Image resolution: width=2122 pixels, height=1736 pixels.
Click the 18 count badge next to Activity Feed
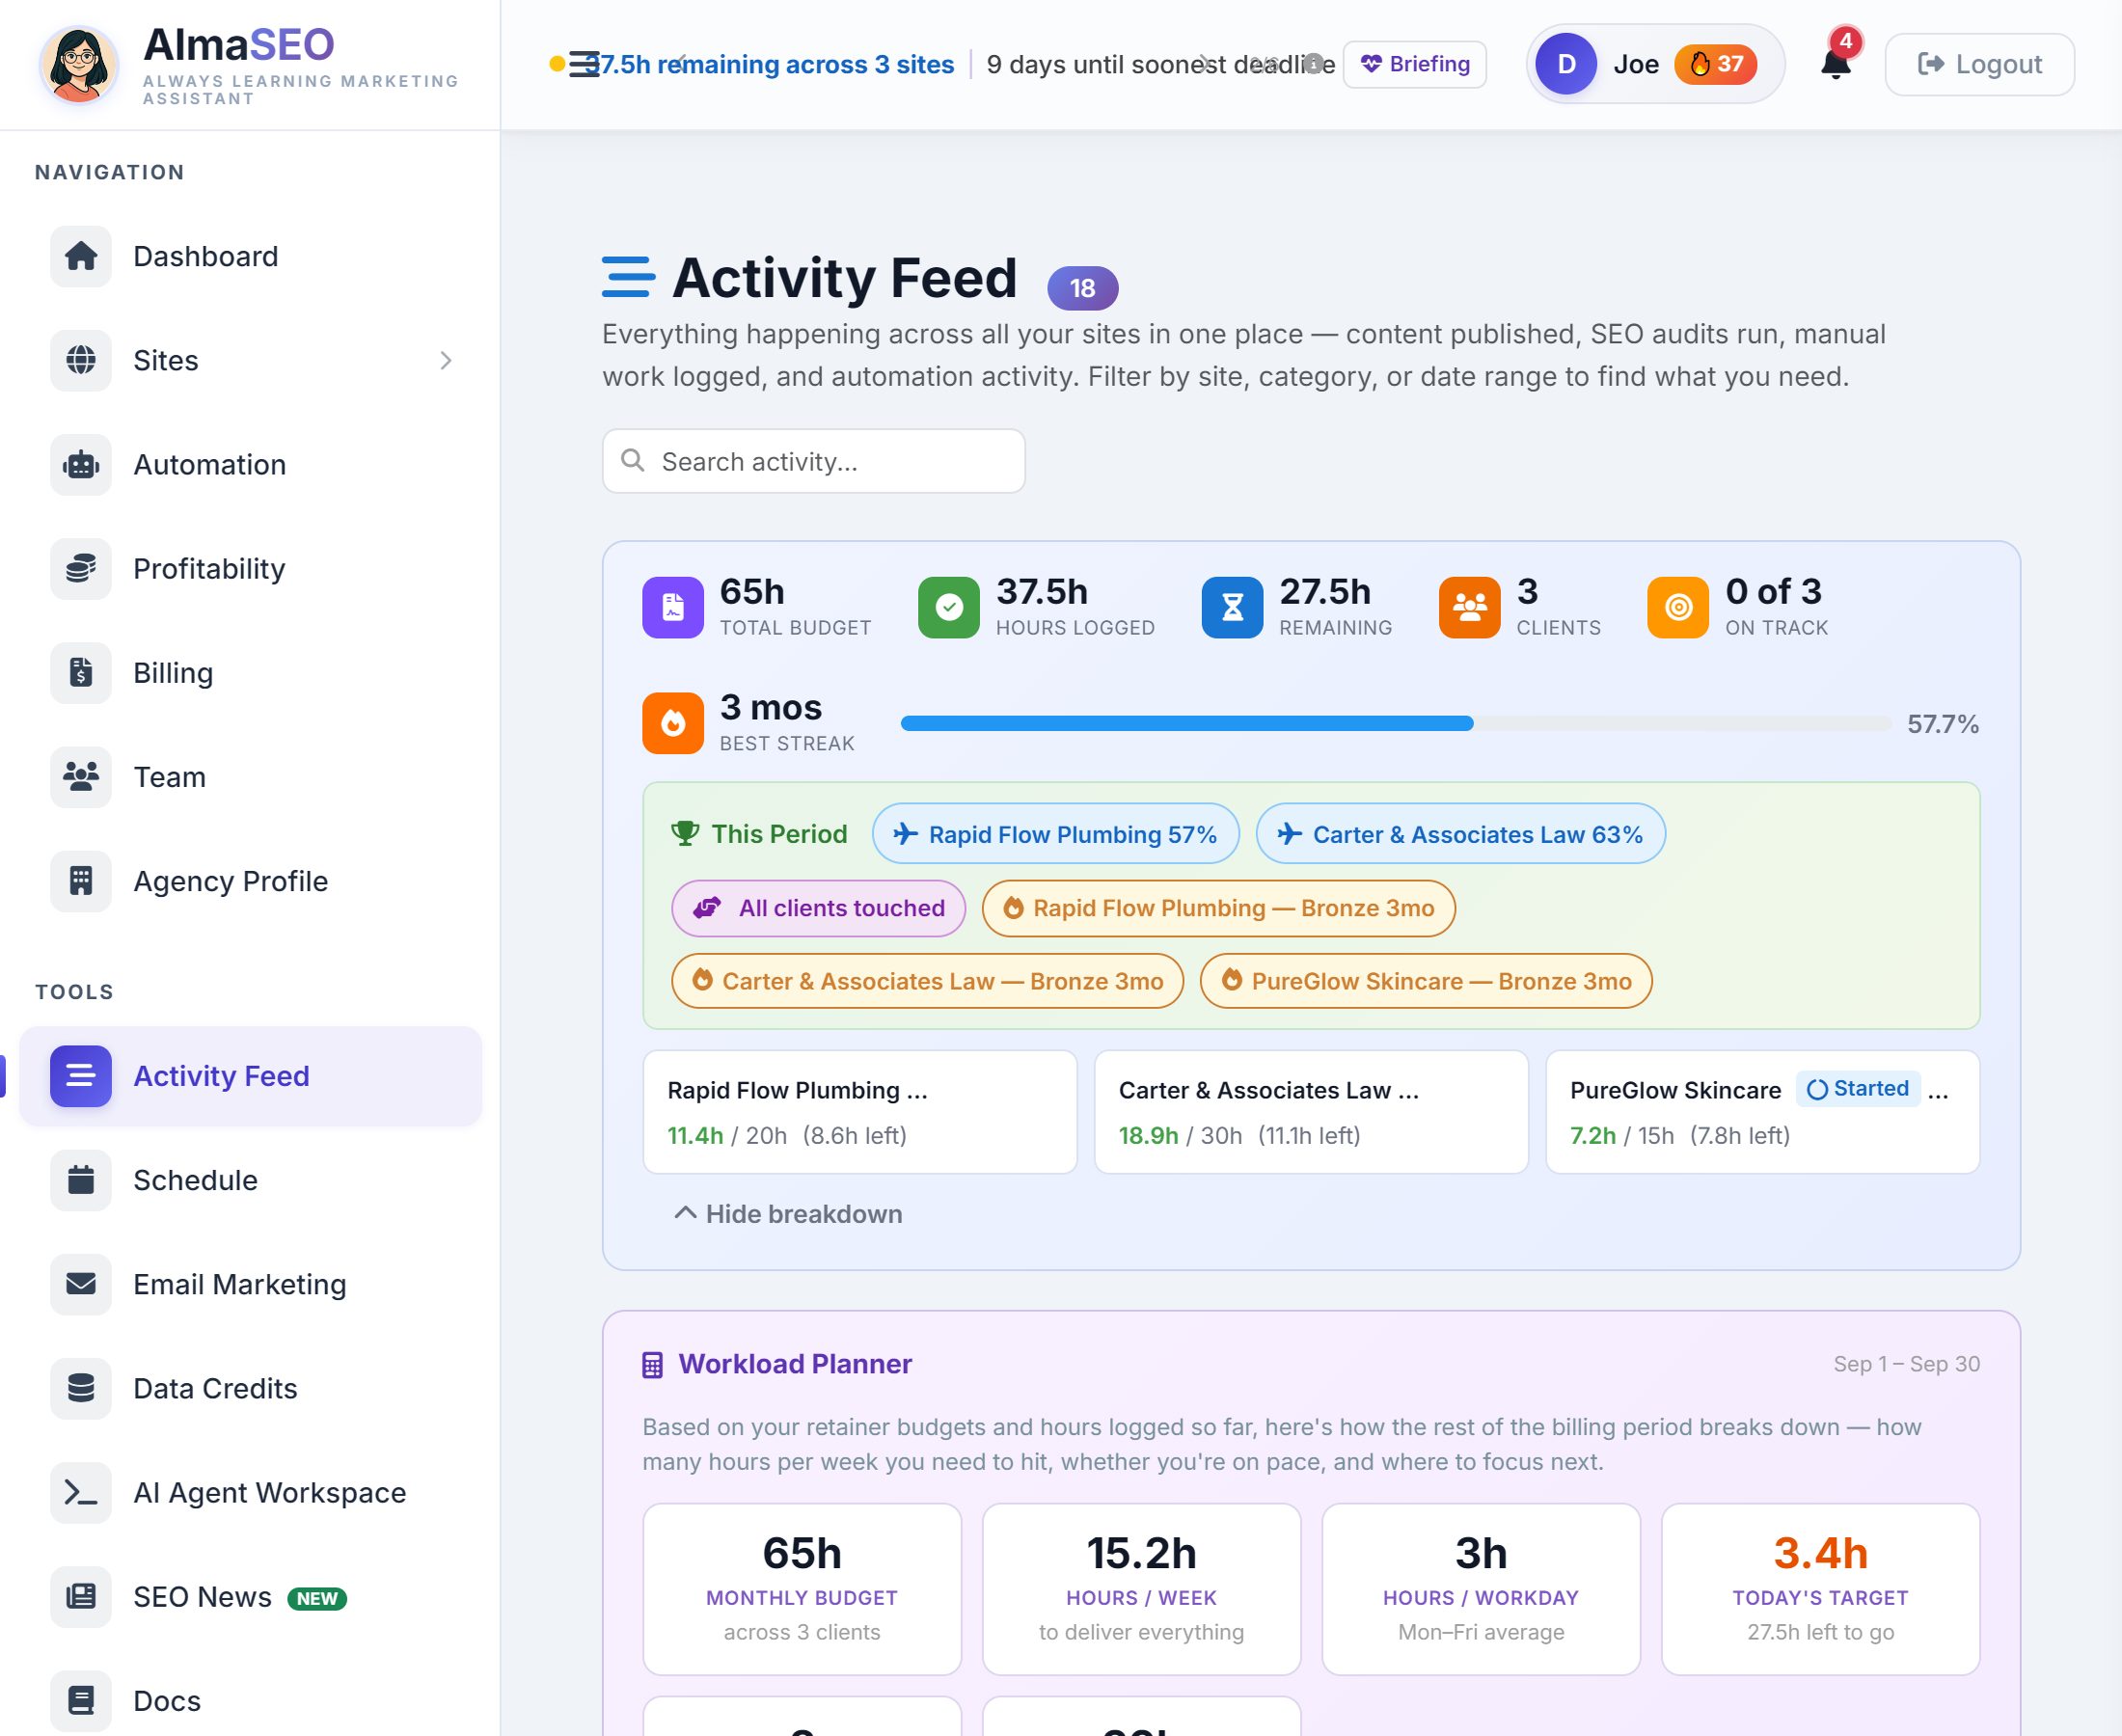pyautogui.click(x=1082, y=288)
